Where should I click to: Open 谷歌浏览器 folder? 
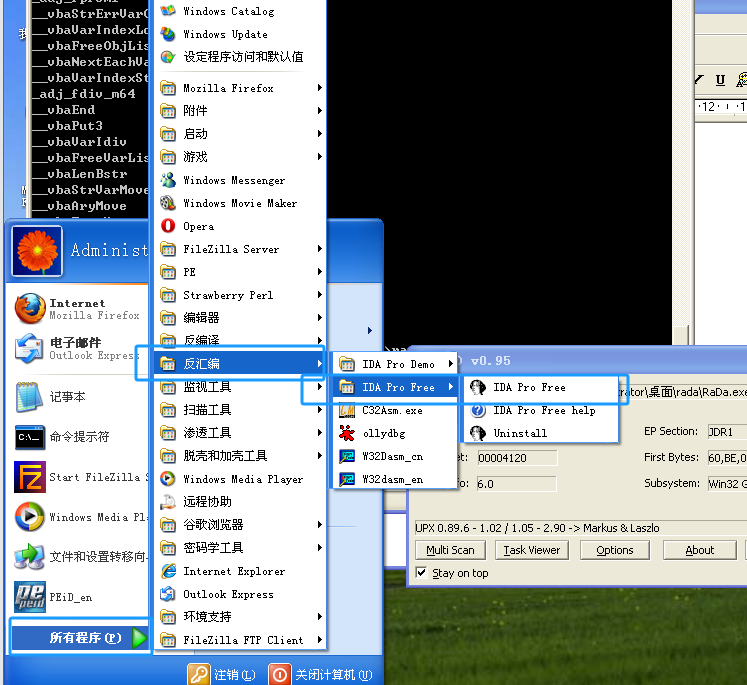[240, 524]
